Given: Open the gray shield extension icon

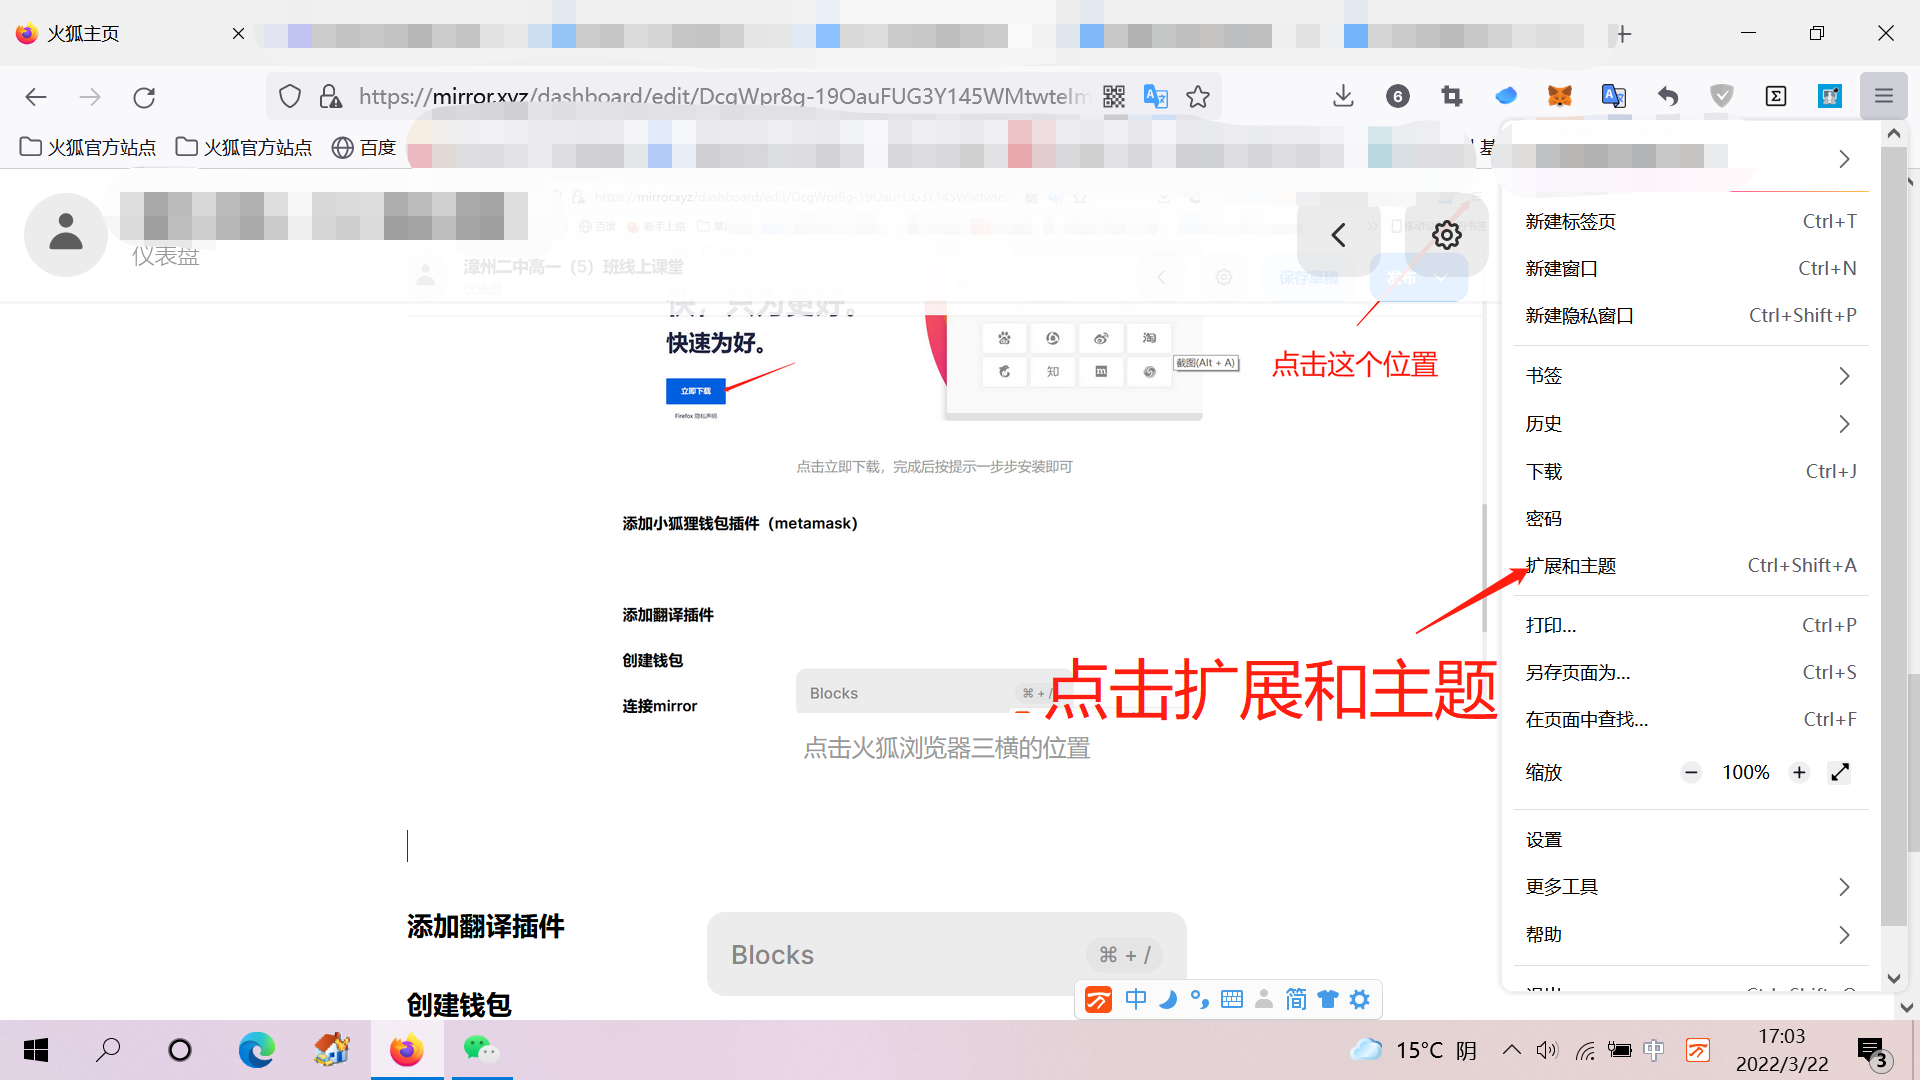Looking at the screenshot, I should coord(1722,96).
